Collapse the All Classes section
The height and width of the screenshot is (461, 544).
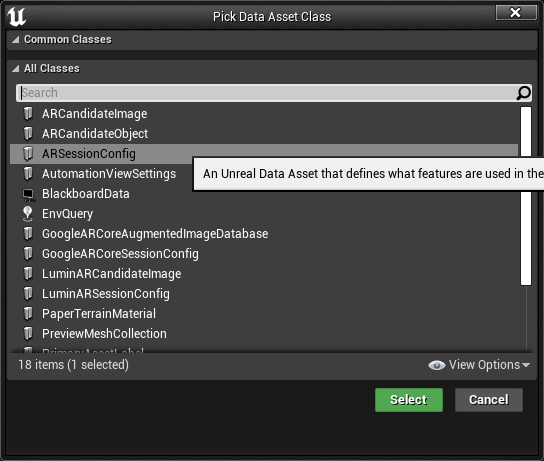16,69
